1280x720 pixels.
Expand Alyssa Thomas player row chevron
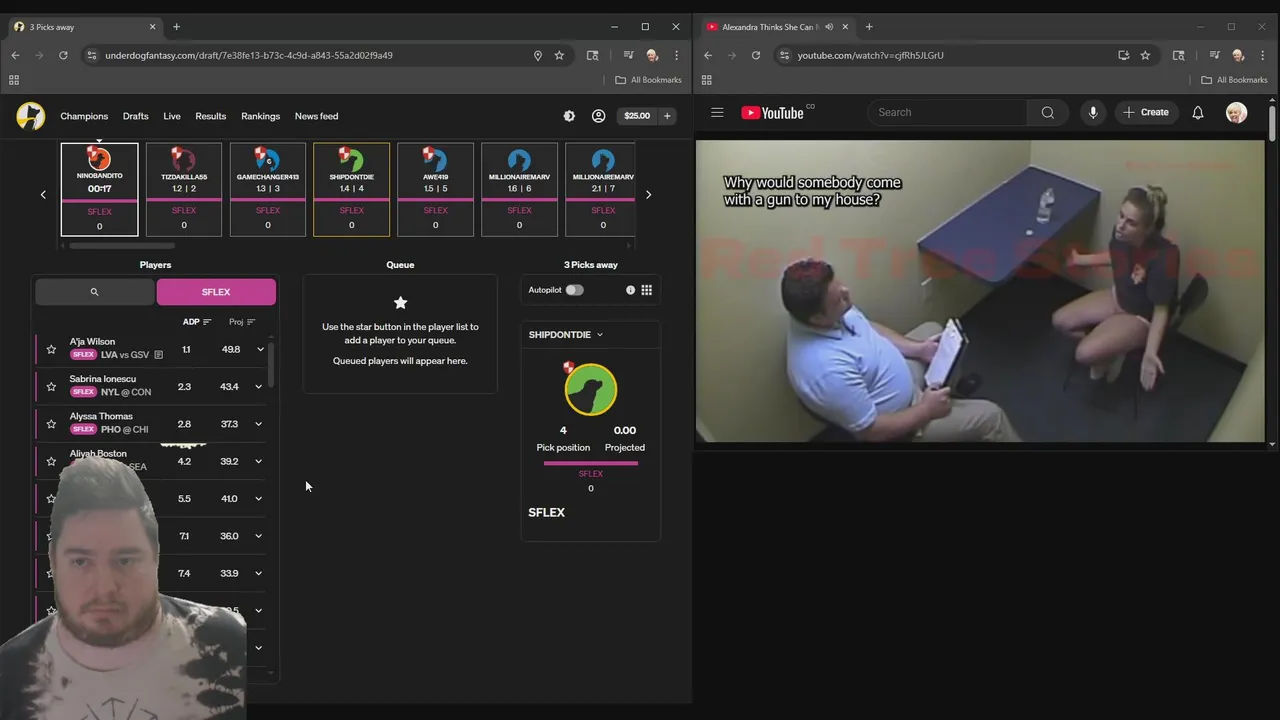click(x=260, y=424)
